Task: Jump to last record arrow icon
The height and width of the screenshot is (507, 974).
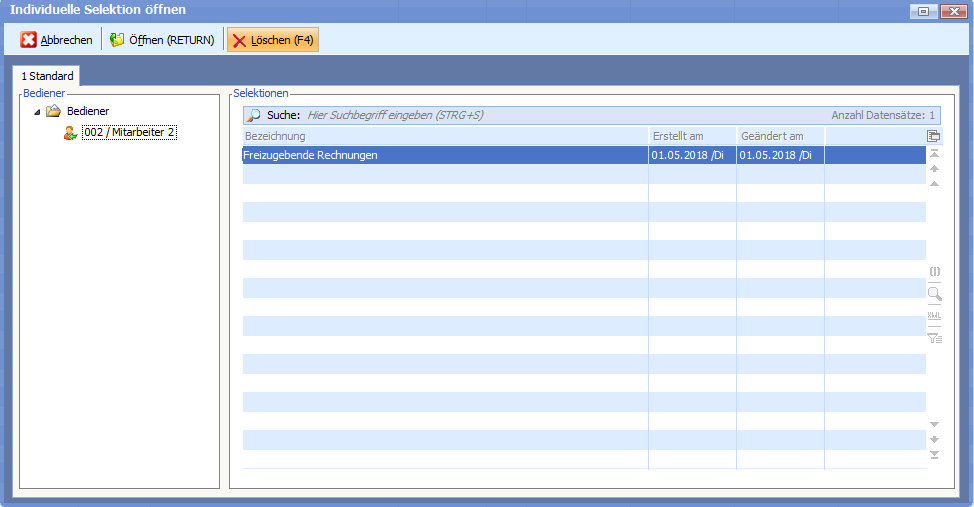Action: point(934,455)
